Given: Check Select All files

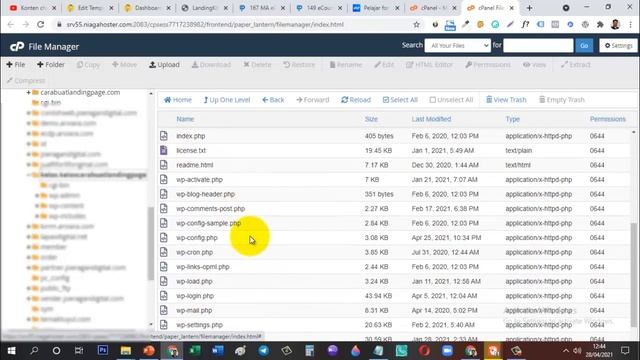Looking at the screenshot, I should coord(400,100).
